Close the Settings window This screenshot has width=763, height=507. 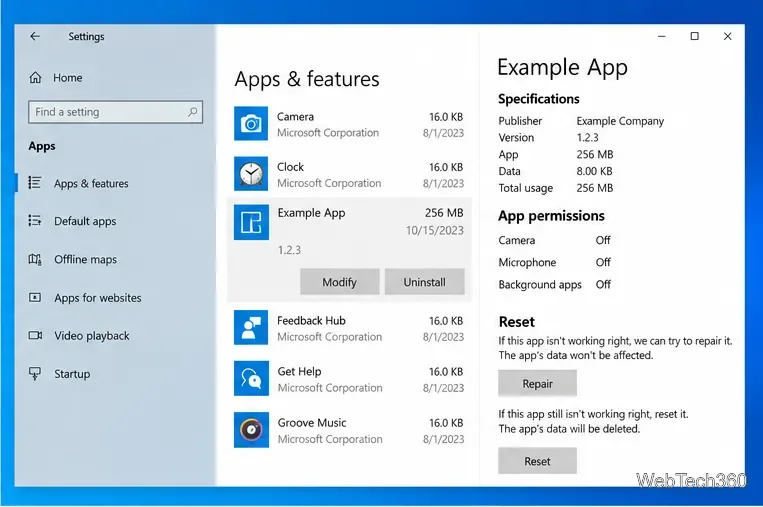[x=727, y=36]
